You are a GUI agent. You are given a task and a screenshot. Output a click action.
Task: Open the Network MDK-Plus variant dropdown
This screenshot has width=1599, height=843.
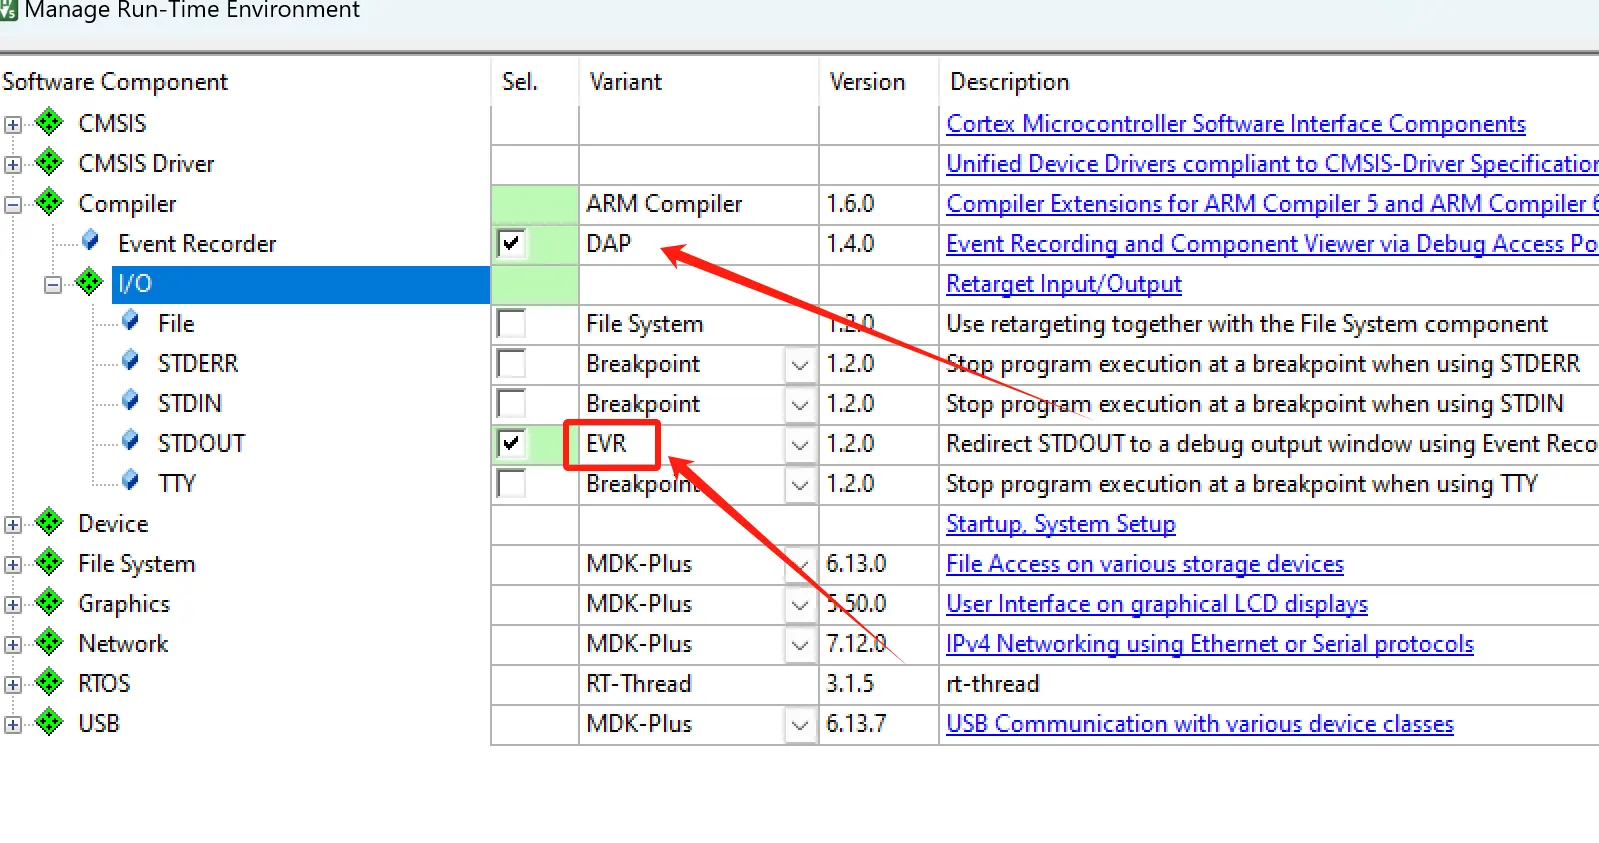click(799, 644)
